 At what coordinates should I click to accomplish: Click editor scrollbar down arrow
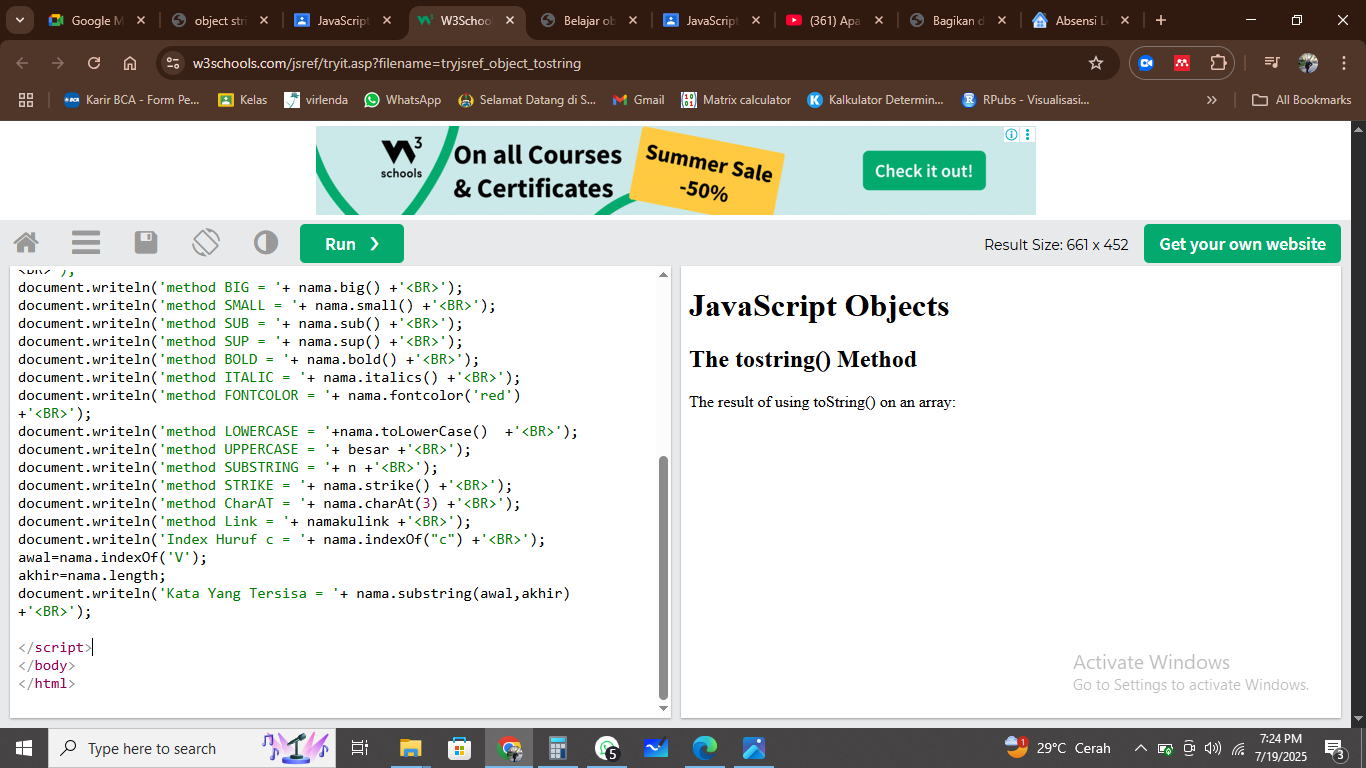coord(663,708)
